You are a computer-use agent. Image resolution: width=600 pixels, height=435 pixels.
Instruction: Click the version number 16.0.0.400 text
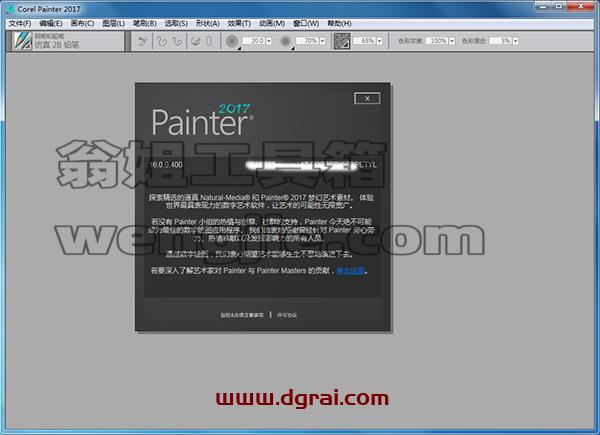click(167, 165)
